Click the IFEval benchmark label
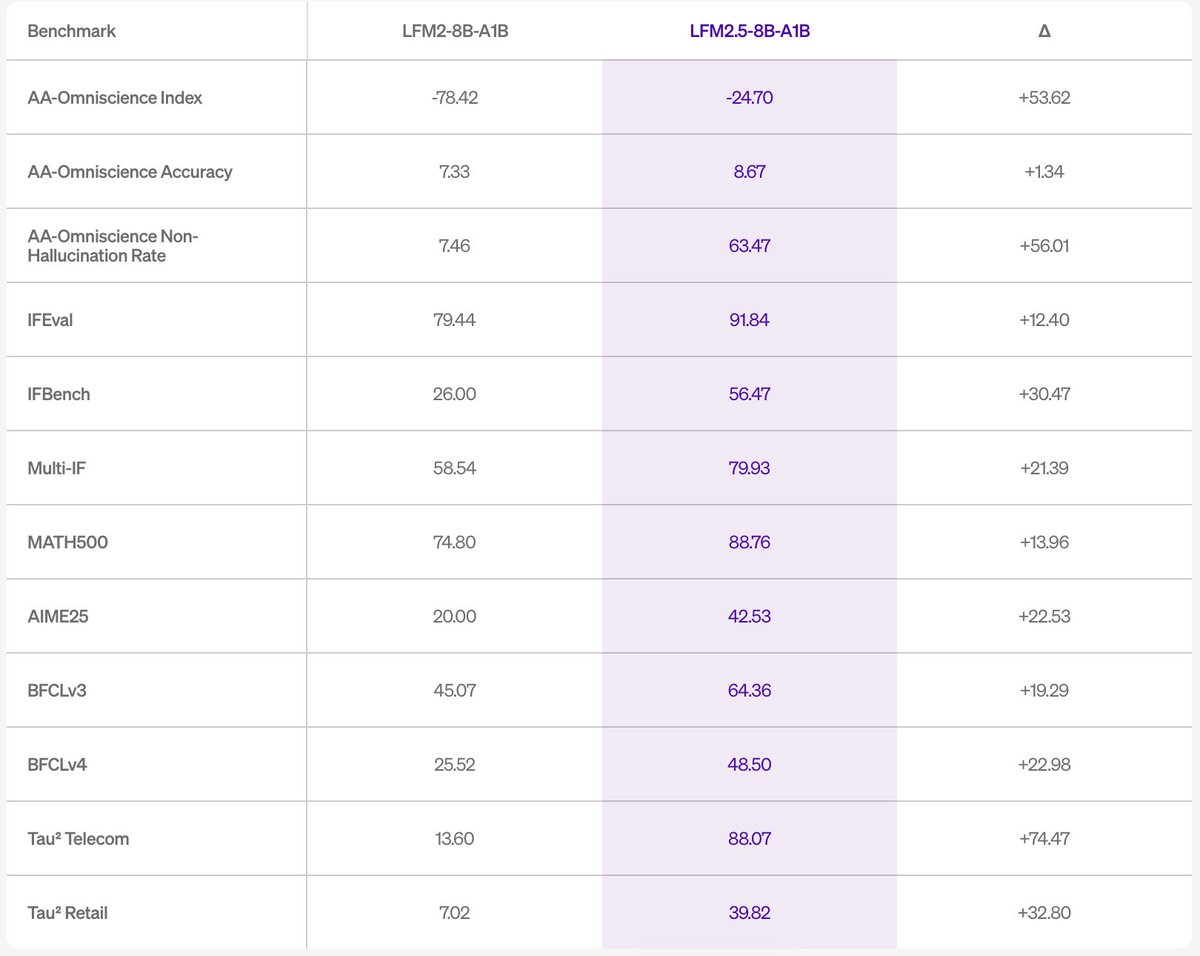This screenshot has height=956, width=1200. coord(53,320)
